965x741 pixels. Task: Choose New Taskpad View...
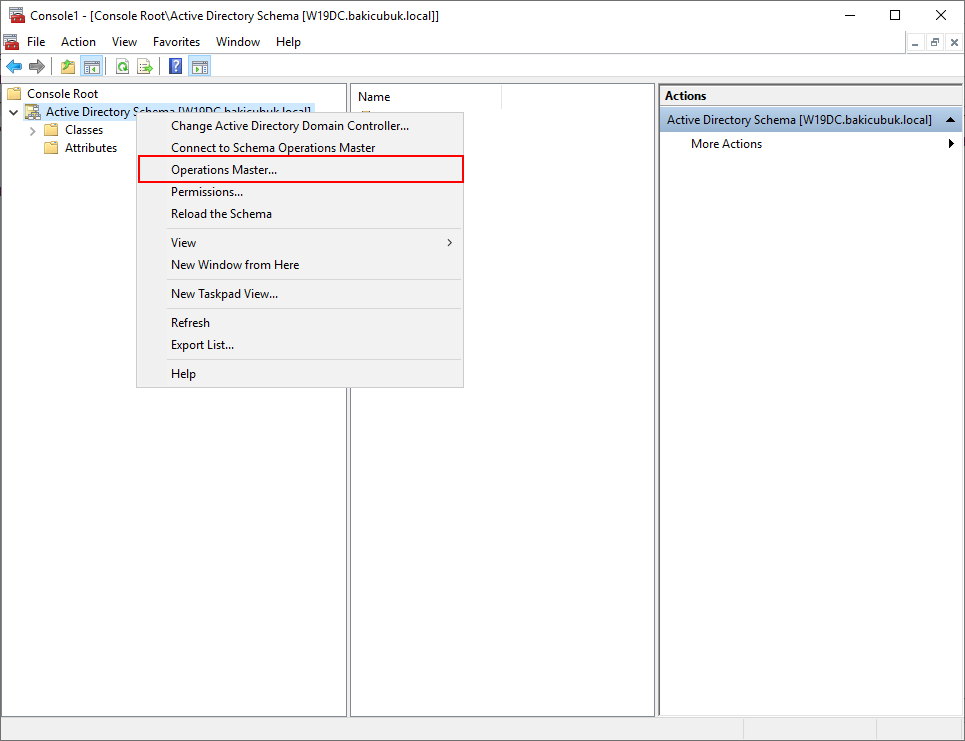click(x=300, y=294)
